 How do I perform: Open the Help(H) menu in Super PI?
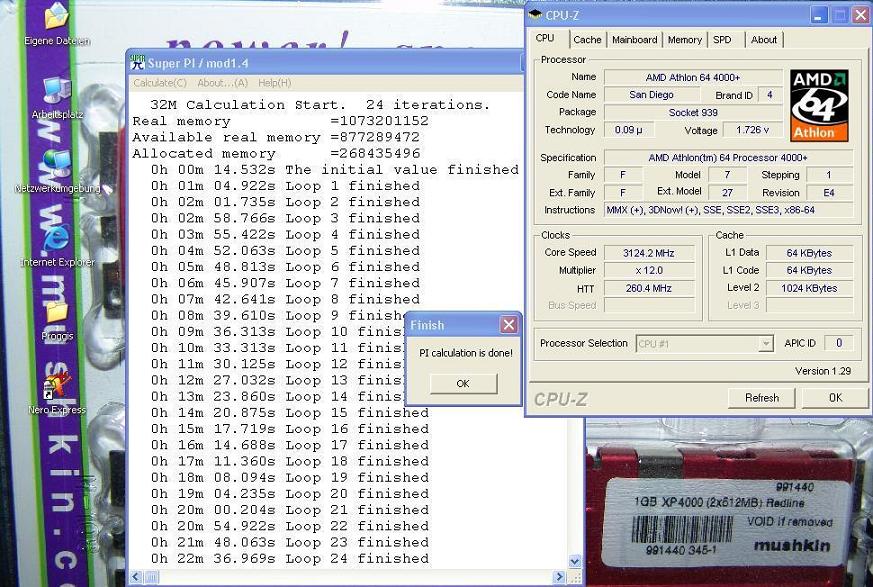tap(274, 83)
